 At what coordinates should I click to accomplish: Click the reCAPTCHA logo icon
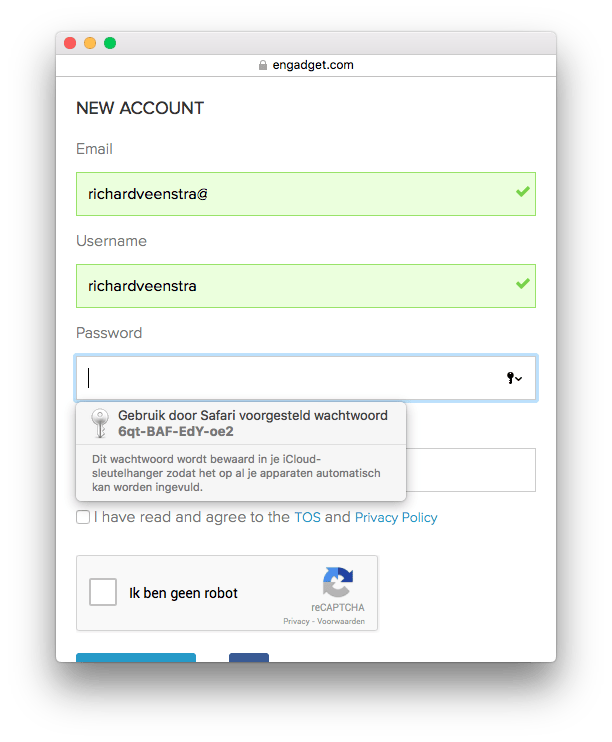[x=338, y=582]
